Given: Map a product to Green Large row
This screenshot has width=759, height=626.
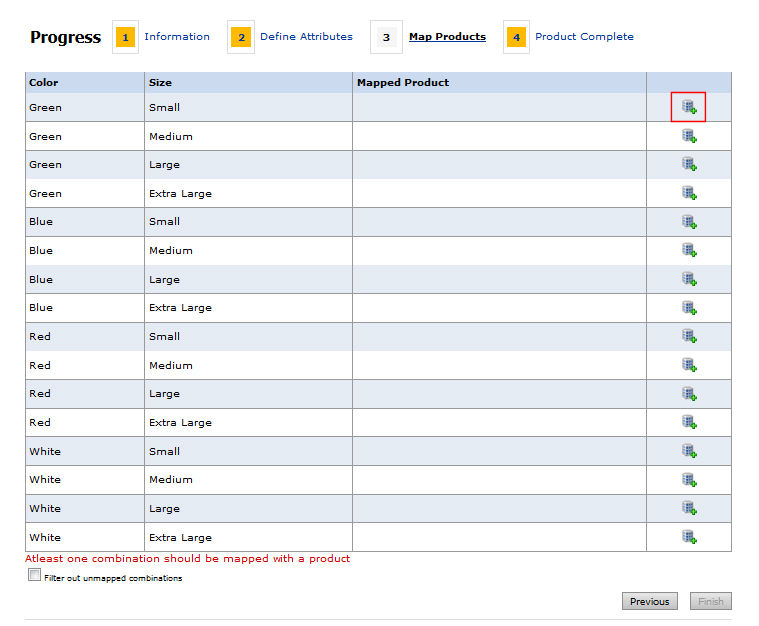Looking at the screenshot, I should (689, 164).
